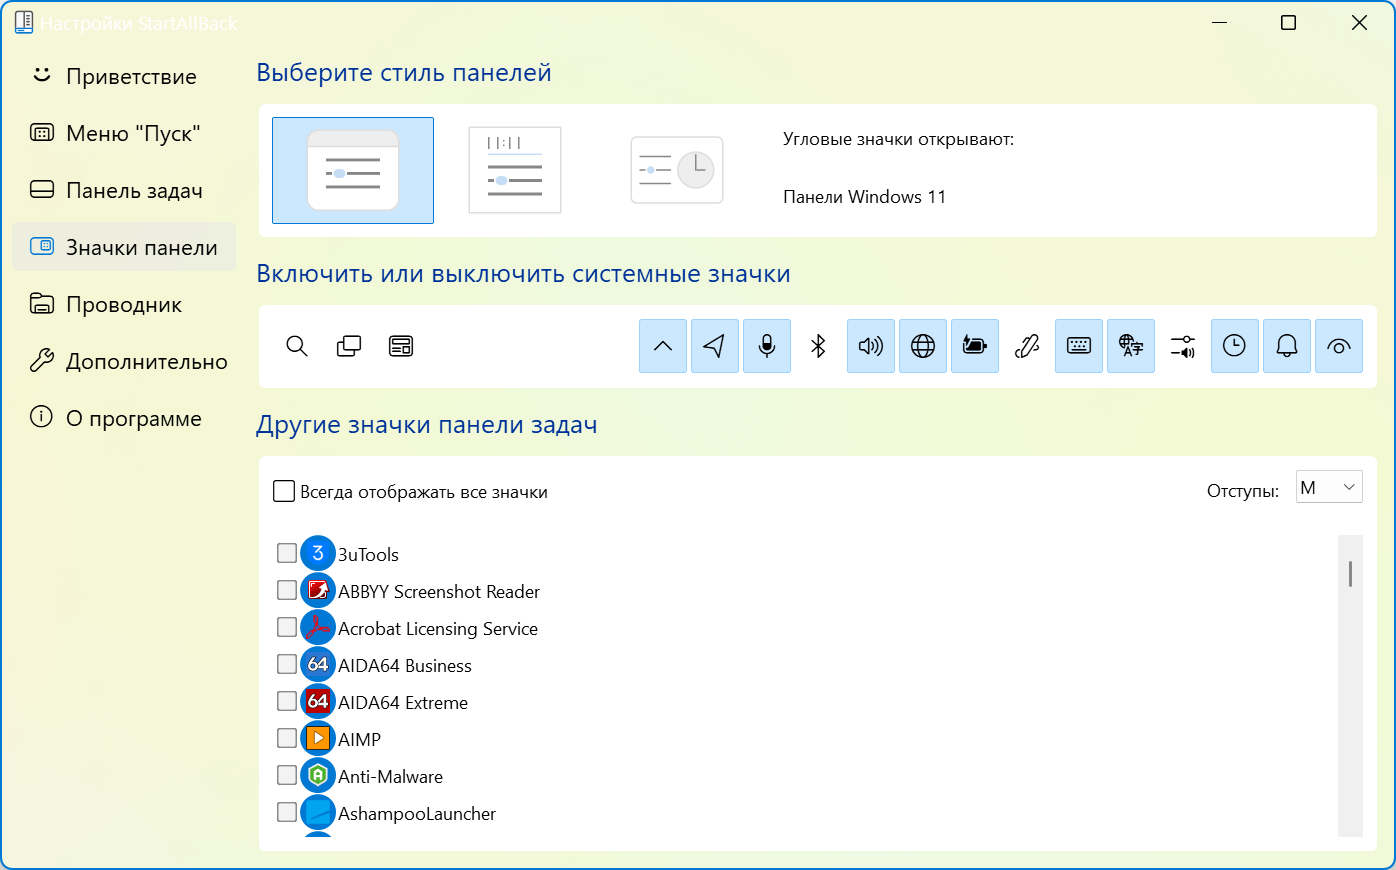Toggle the search magnifier taskbar icon
The height and width of the screenshot is (870, 1396).
coord(297,346)
